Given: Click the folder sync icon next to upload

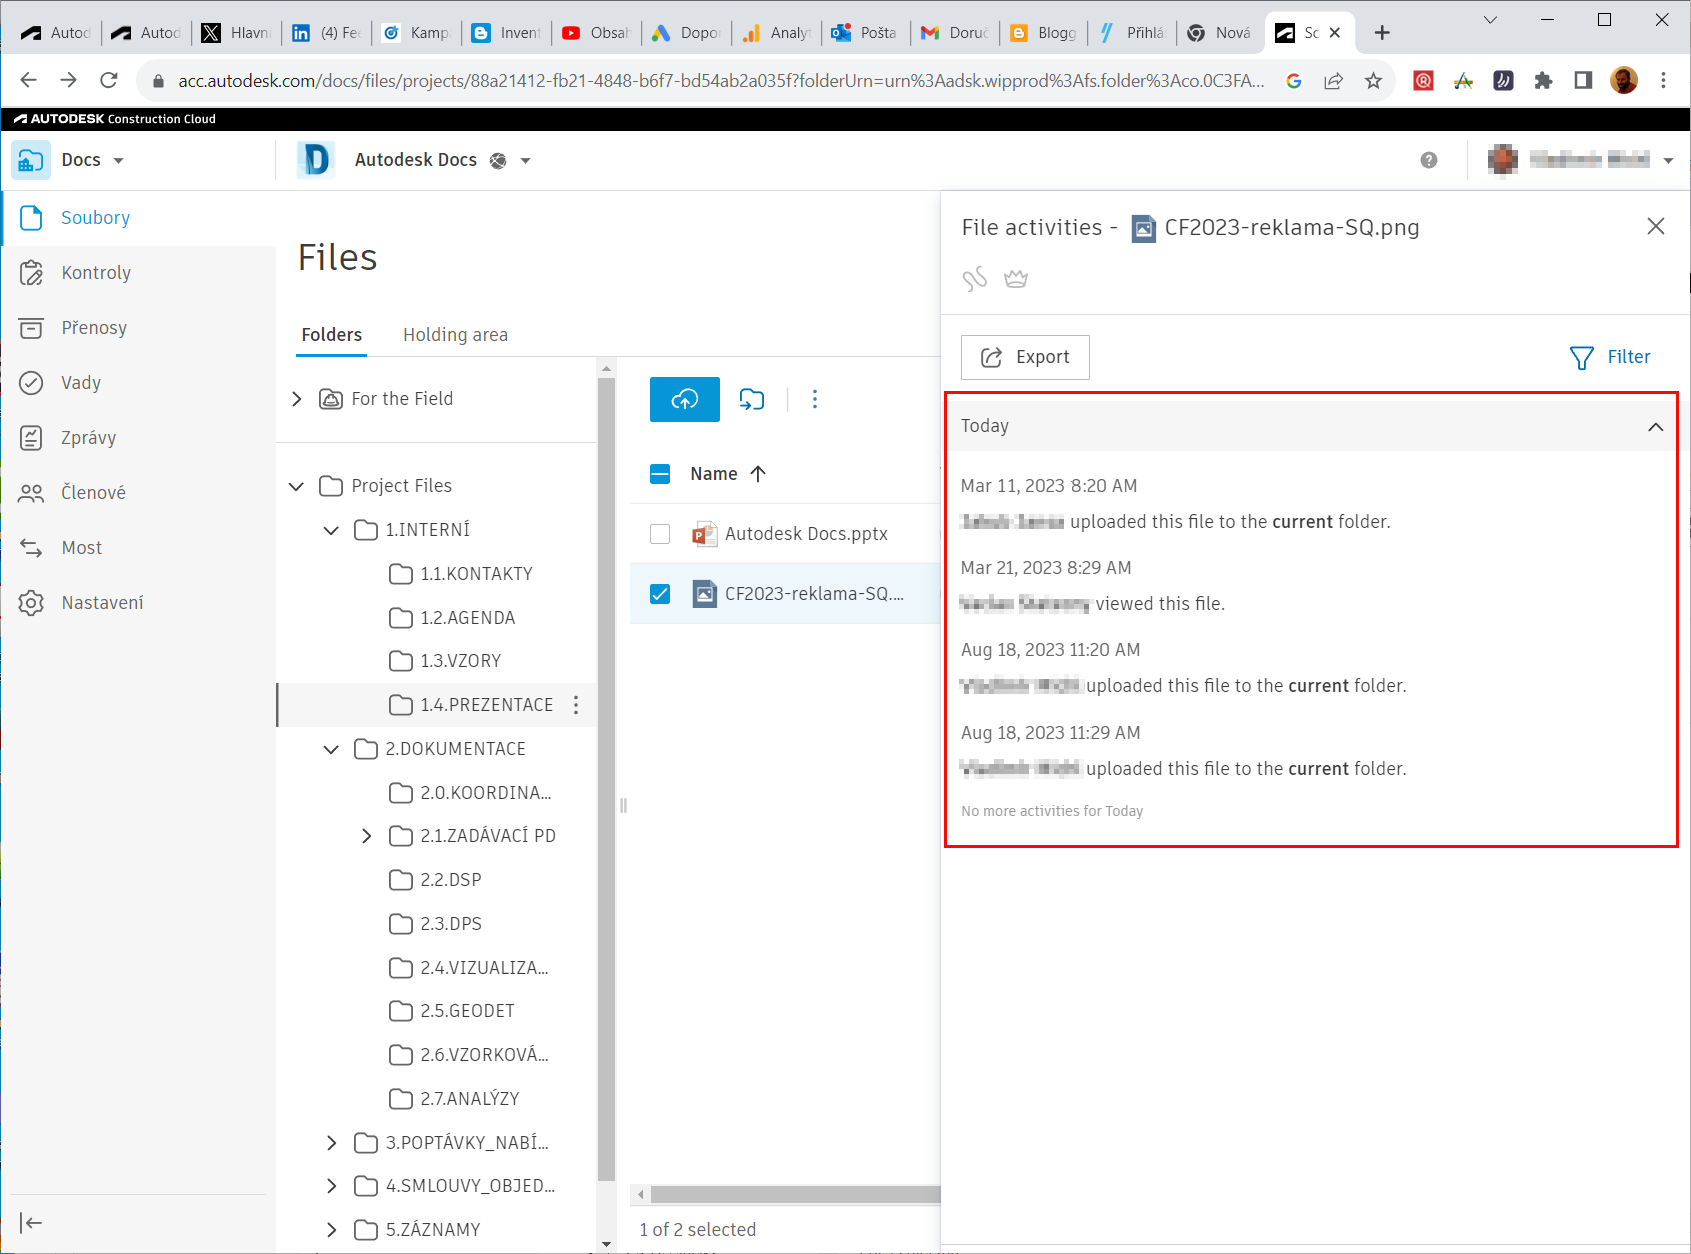Looking at the screenshot, I should [x=751, y=399].
